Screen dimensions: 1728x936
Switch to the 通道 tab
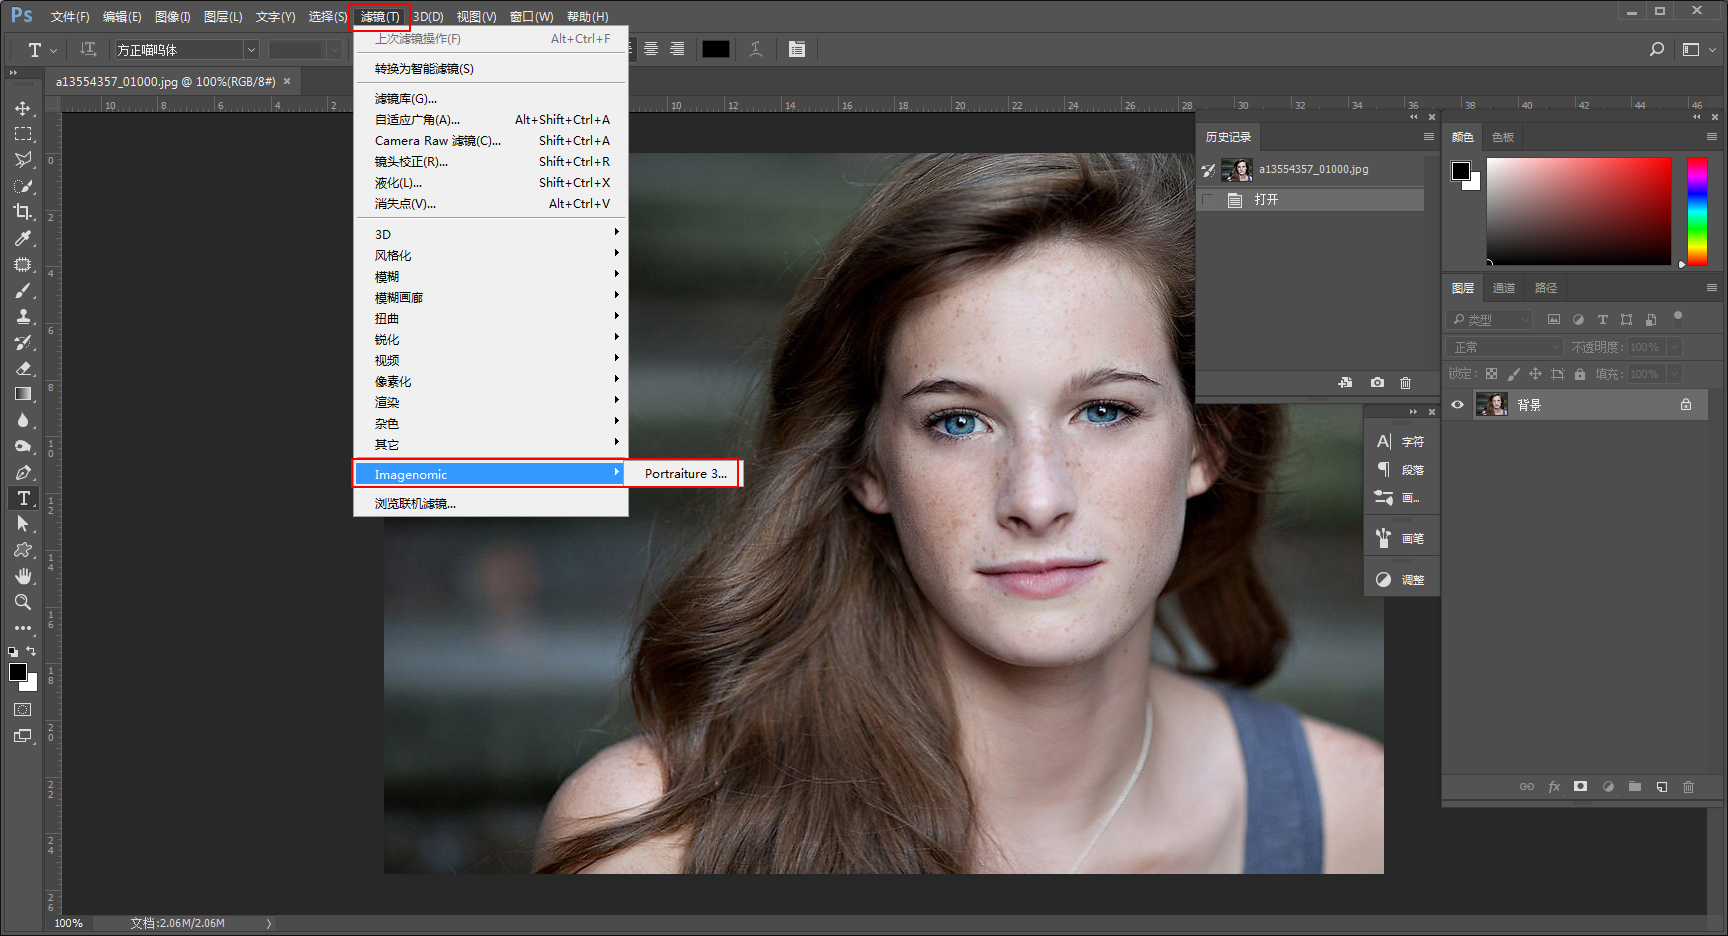click(x=1504, y=288)
